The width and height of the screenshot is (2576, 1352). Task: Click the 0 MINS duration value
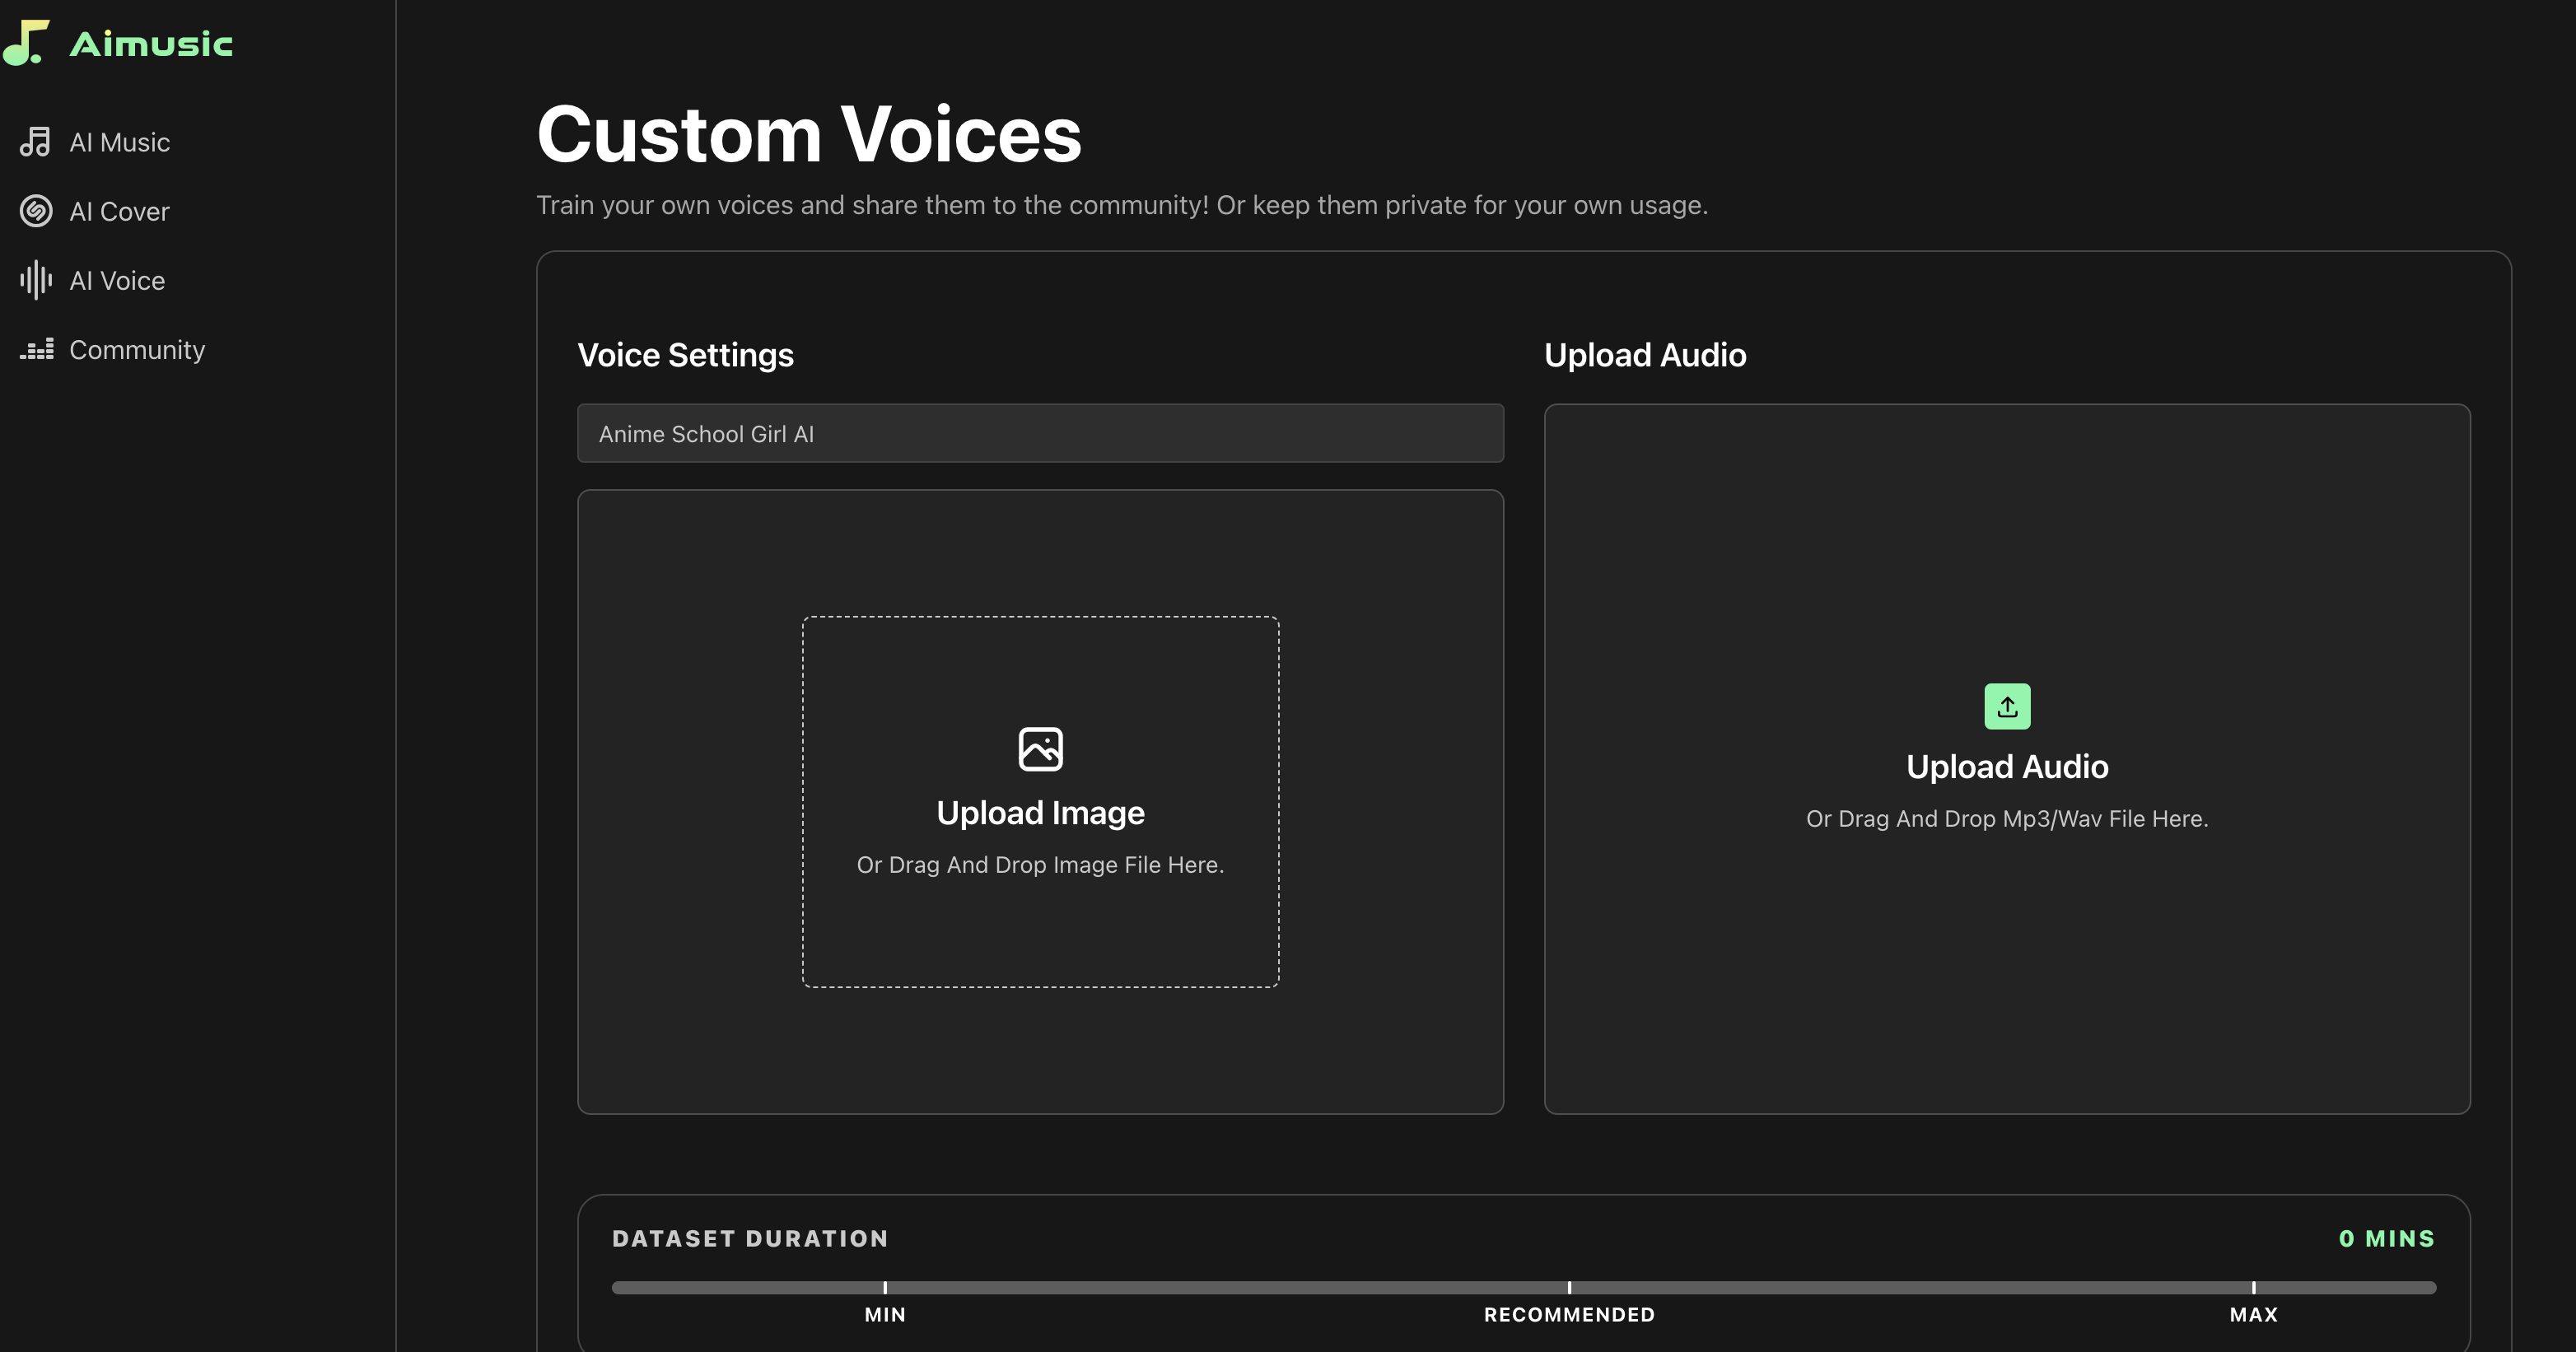[x=2386, y=1238]
